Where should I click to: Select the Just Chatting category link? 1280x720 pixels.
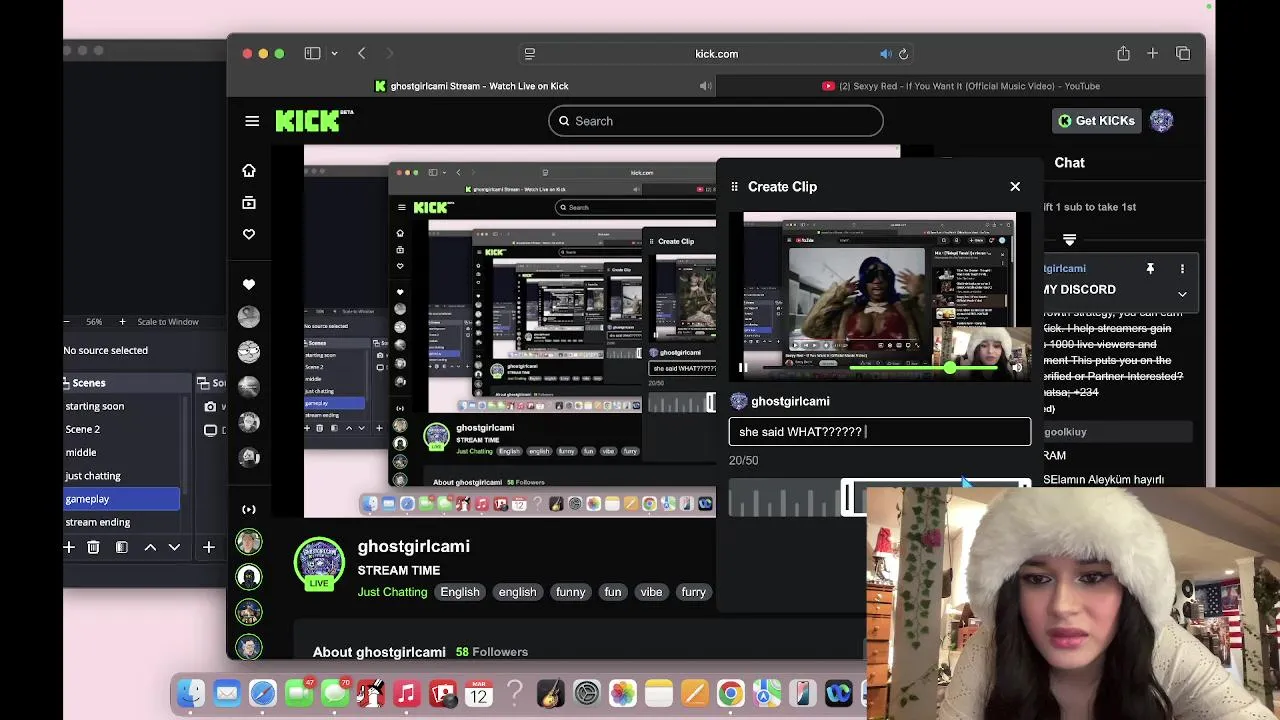click(392, 592)
